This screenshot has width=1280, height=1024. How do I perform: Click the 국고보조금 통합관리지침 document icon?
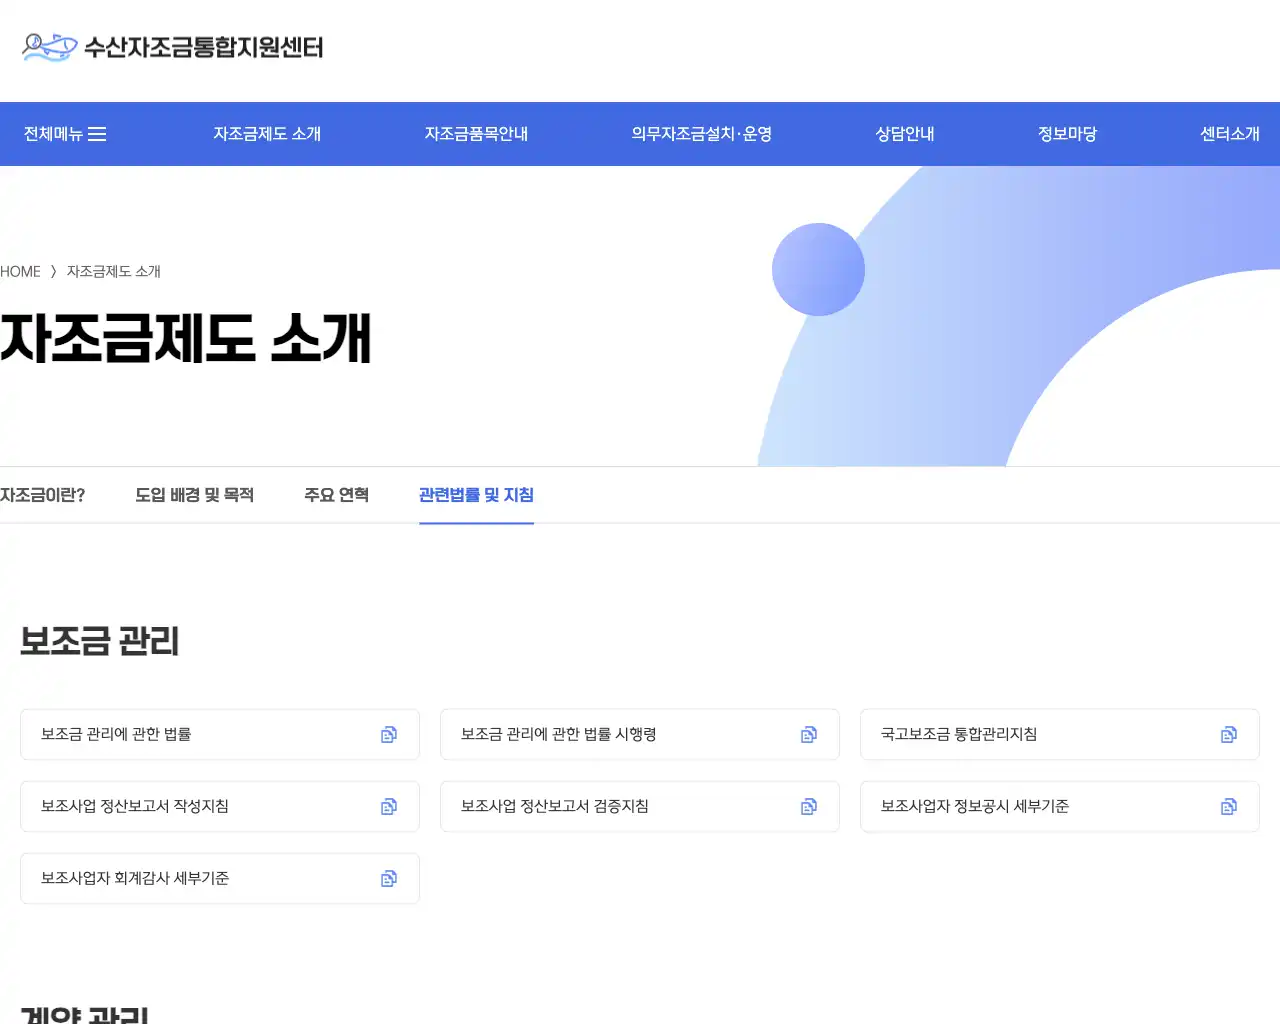(x=1227, y=734)
